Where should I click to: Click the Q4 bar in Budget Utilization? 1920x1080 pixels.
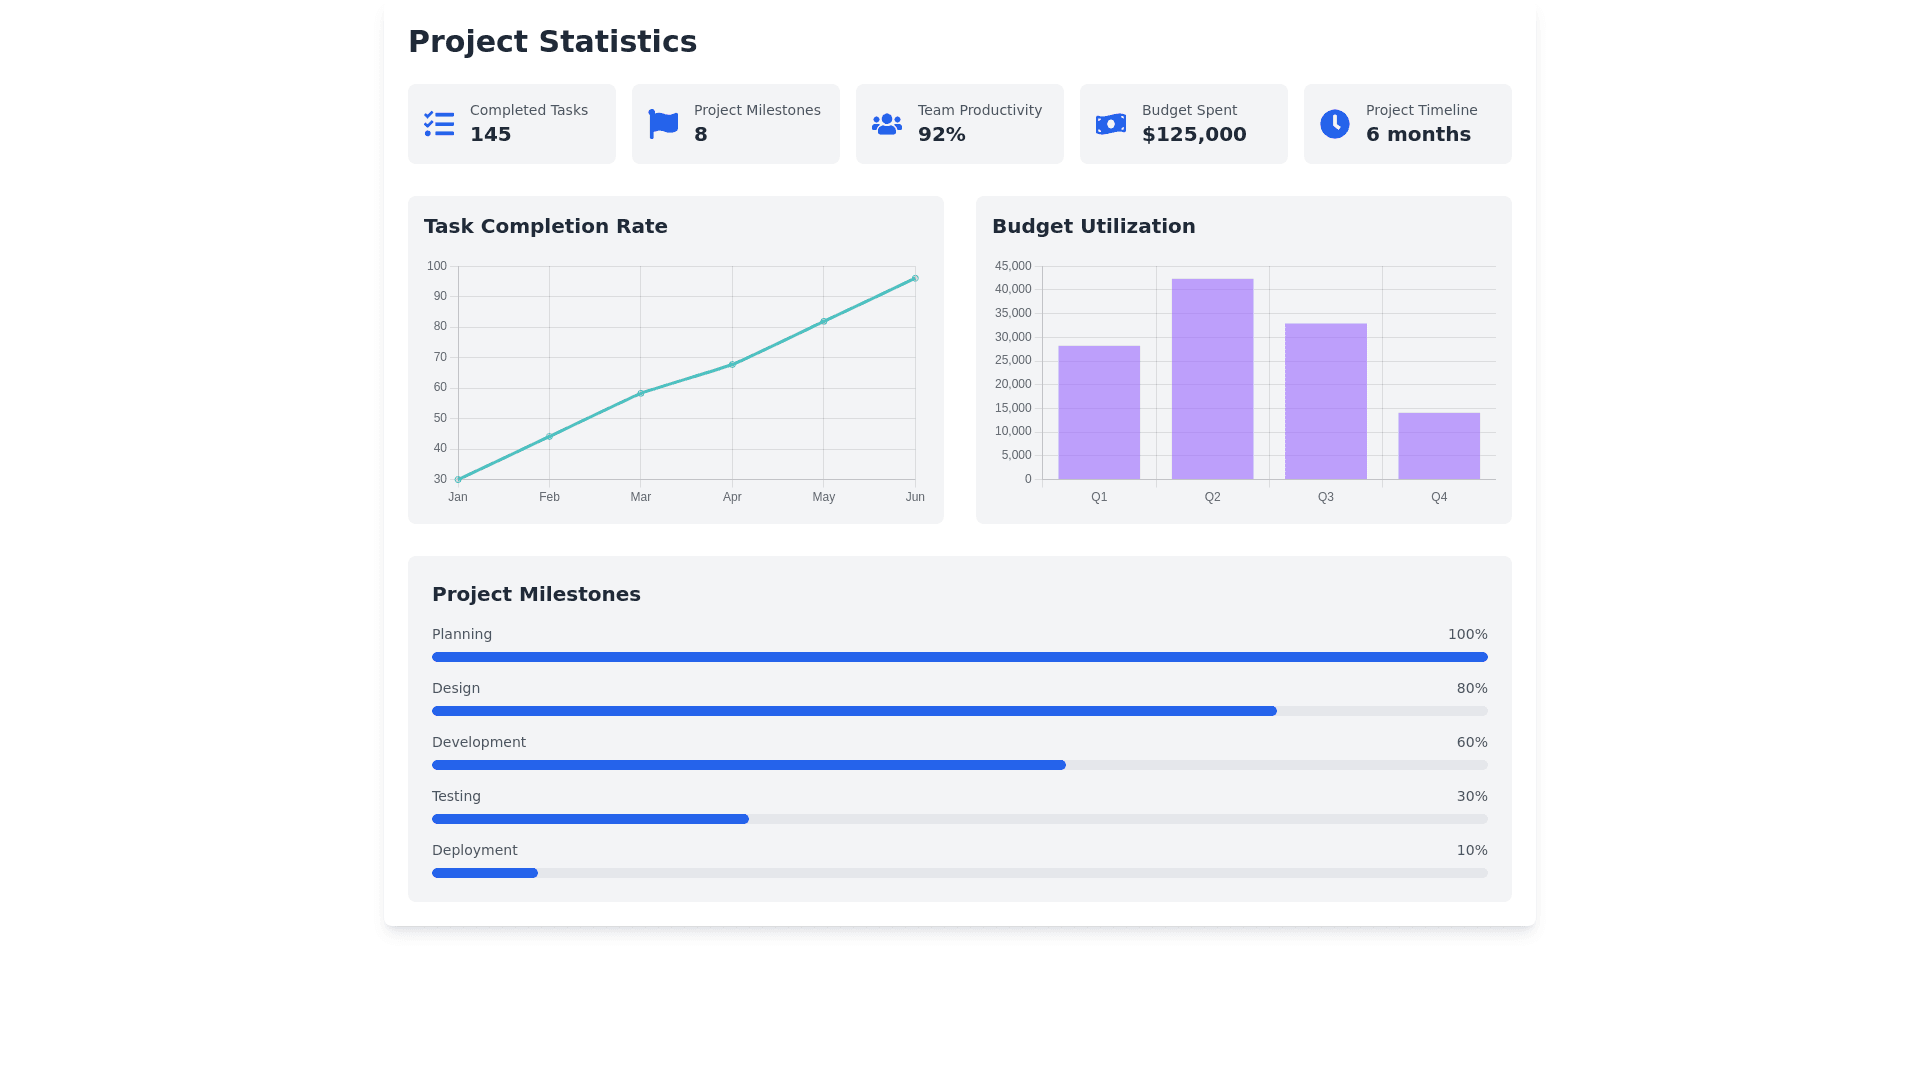point(1439,446)
